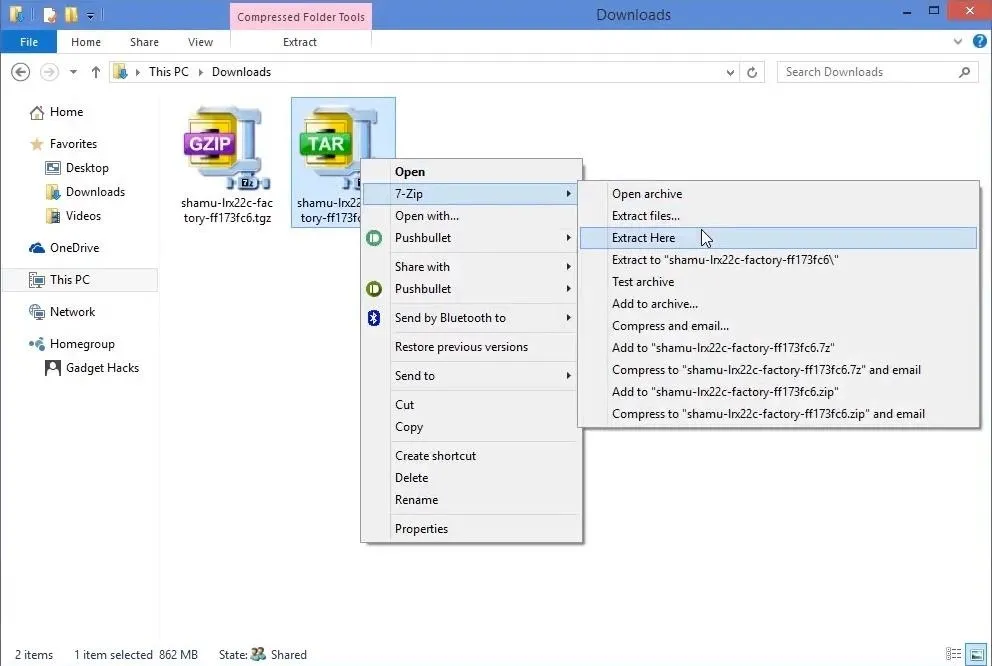Viewport: 992px width, 666px height.
Task: Click the Network icon in sidebar
Action: point(37,312)
